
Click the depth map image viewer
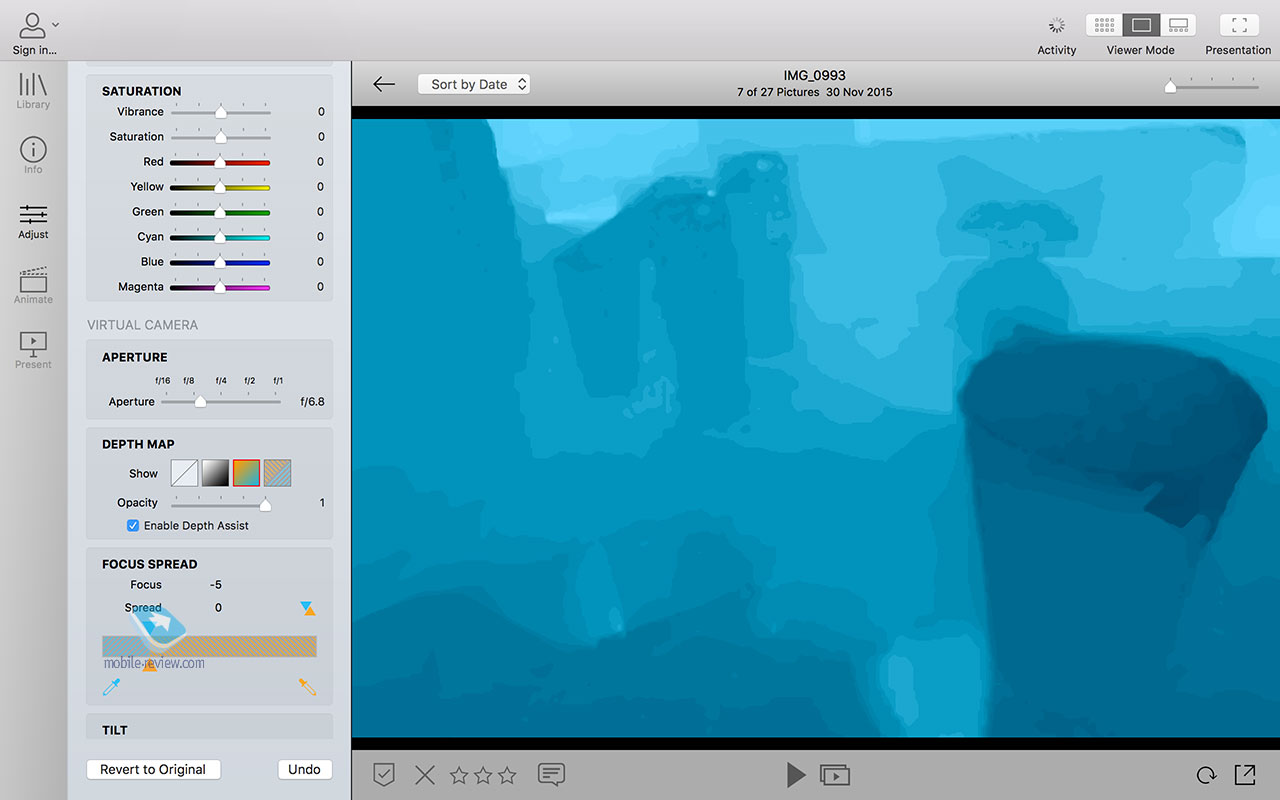click(816, 428)
